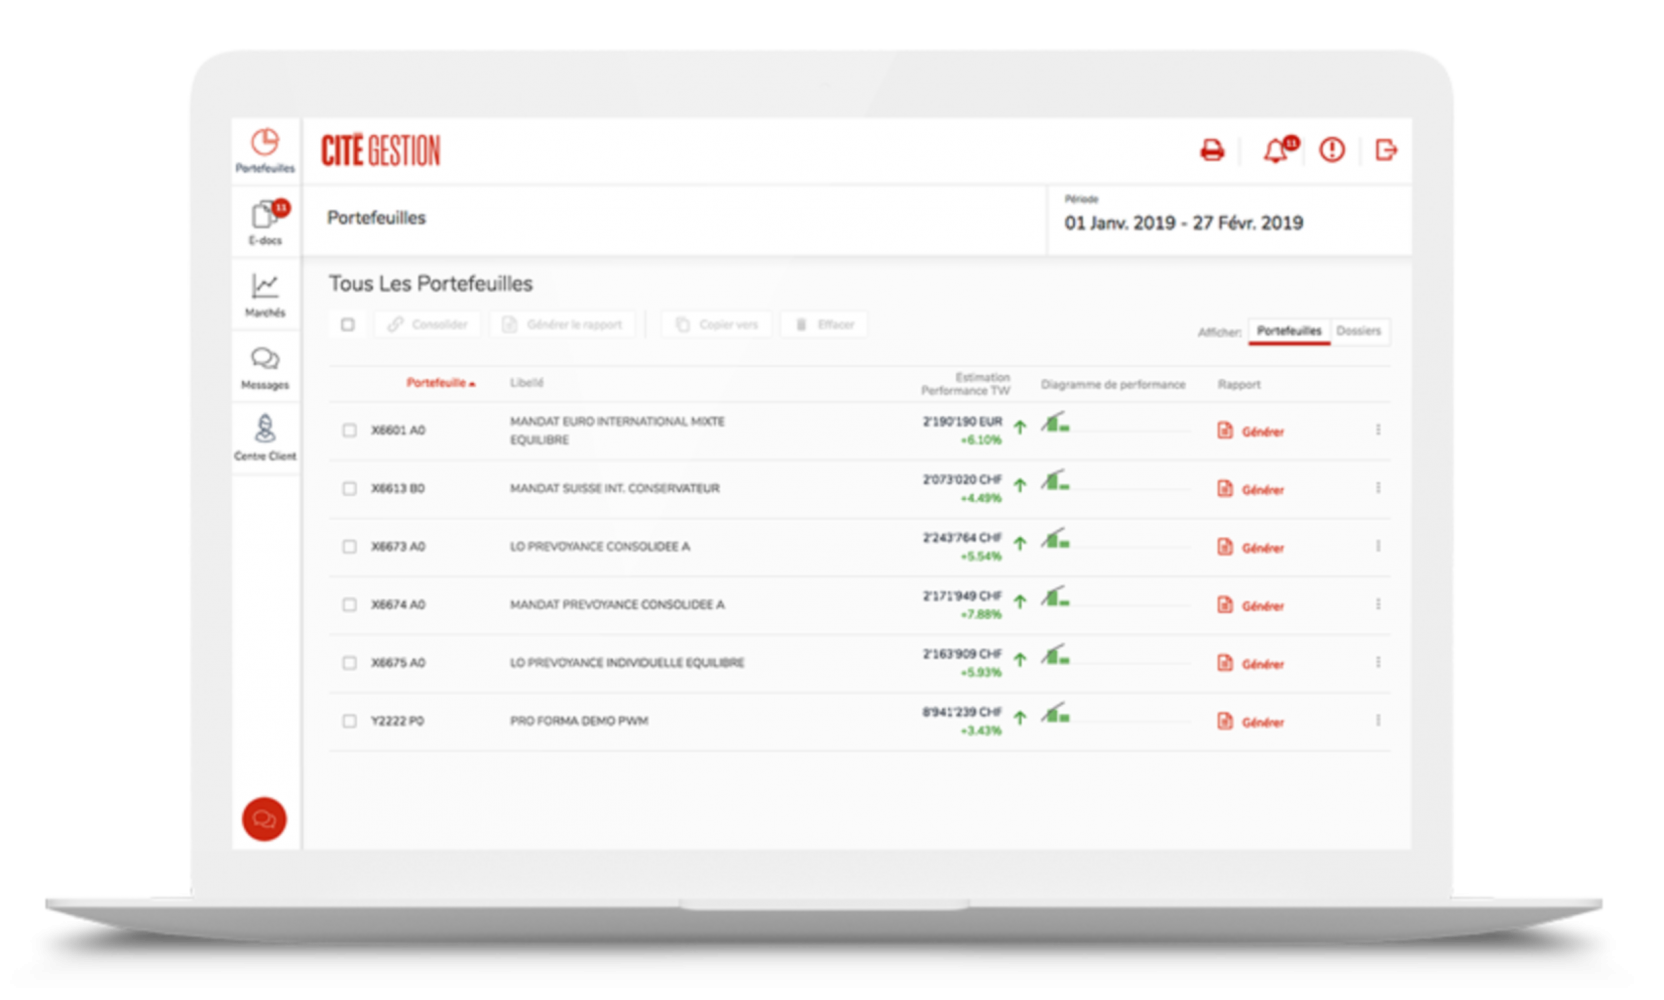
Task: Click the logout icon
Action: (x=1386, y=150)
